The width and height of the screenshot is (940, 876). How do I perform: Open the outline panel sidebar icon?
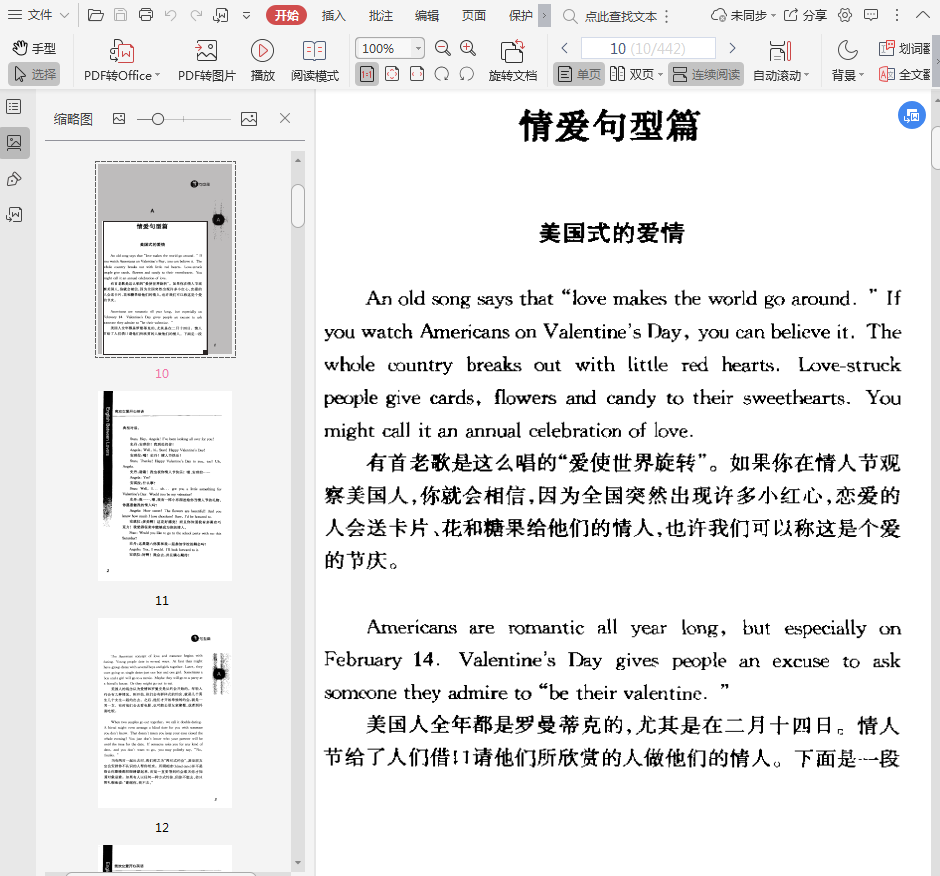pyautogui.click(x=14, y=107)
